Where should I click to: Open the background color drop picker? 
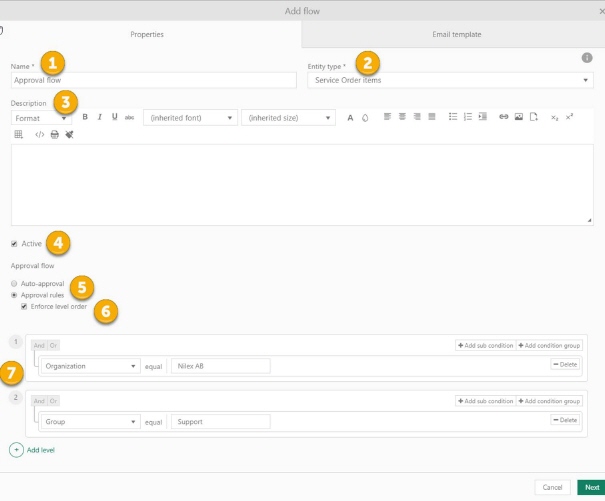[x=365, y=118]
